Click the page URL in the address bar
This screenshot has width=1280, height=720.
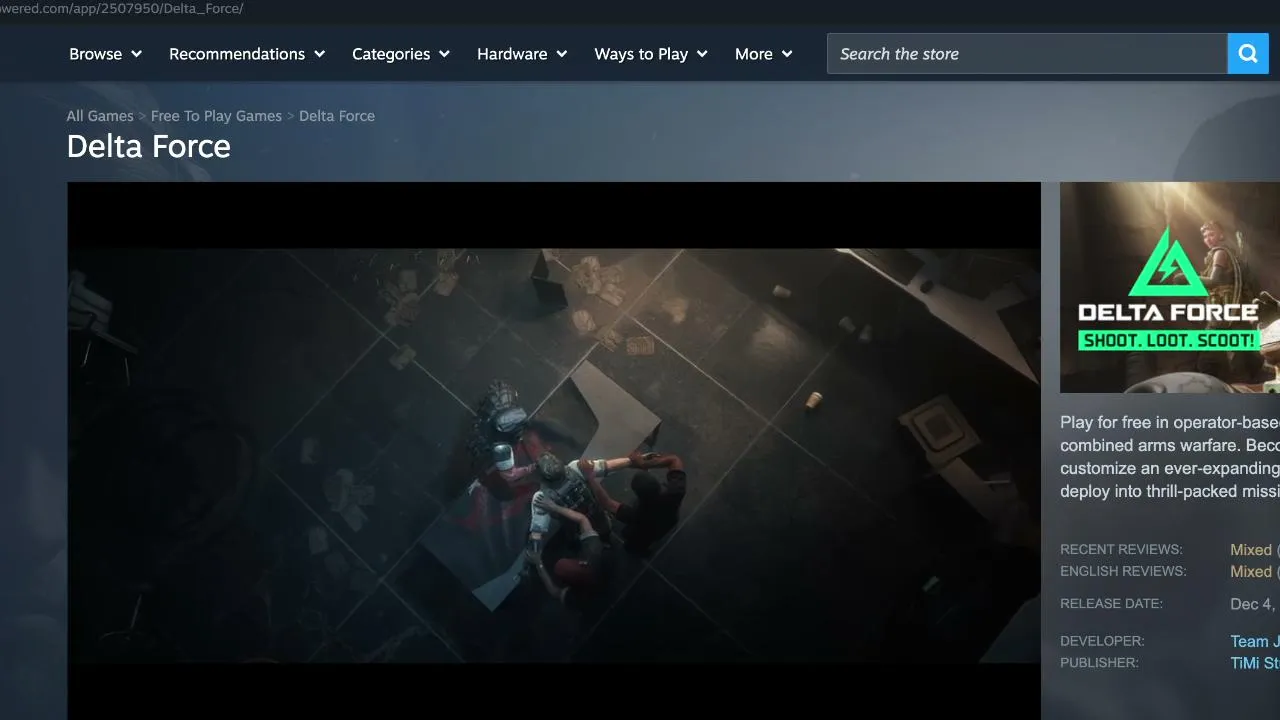(x=122, y=8)
